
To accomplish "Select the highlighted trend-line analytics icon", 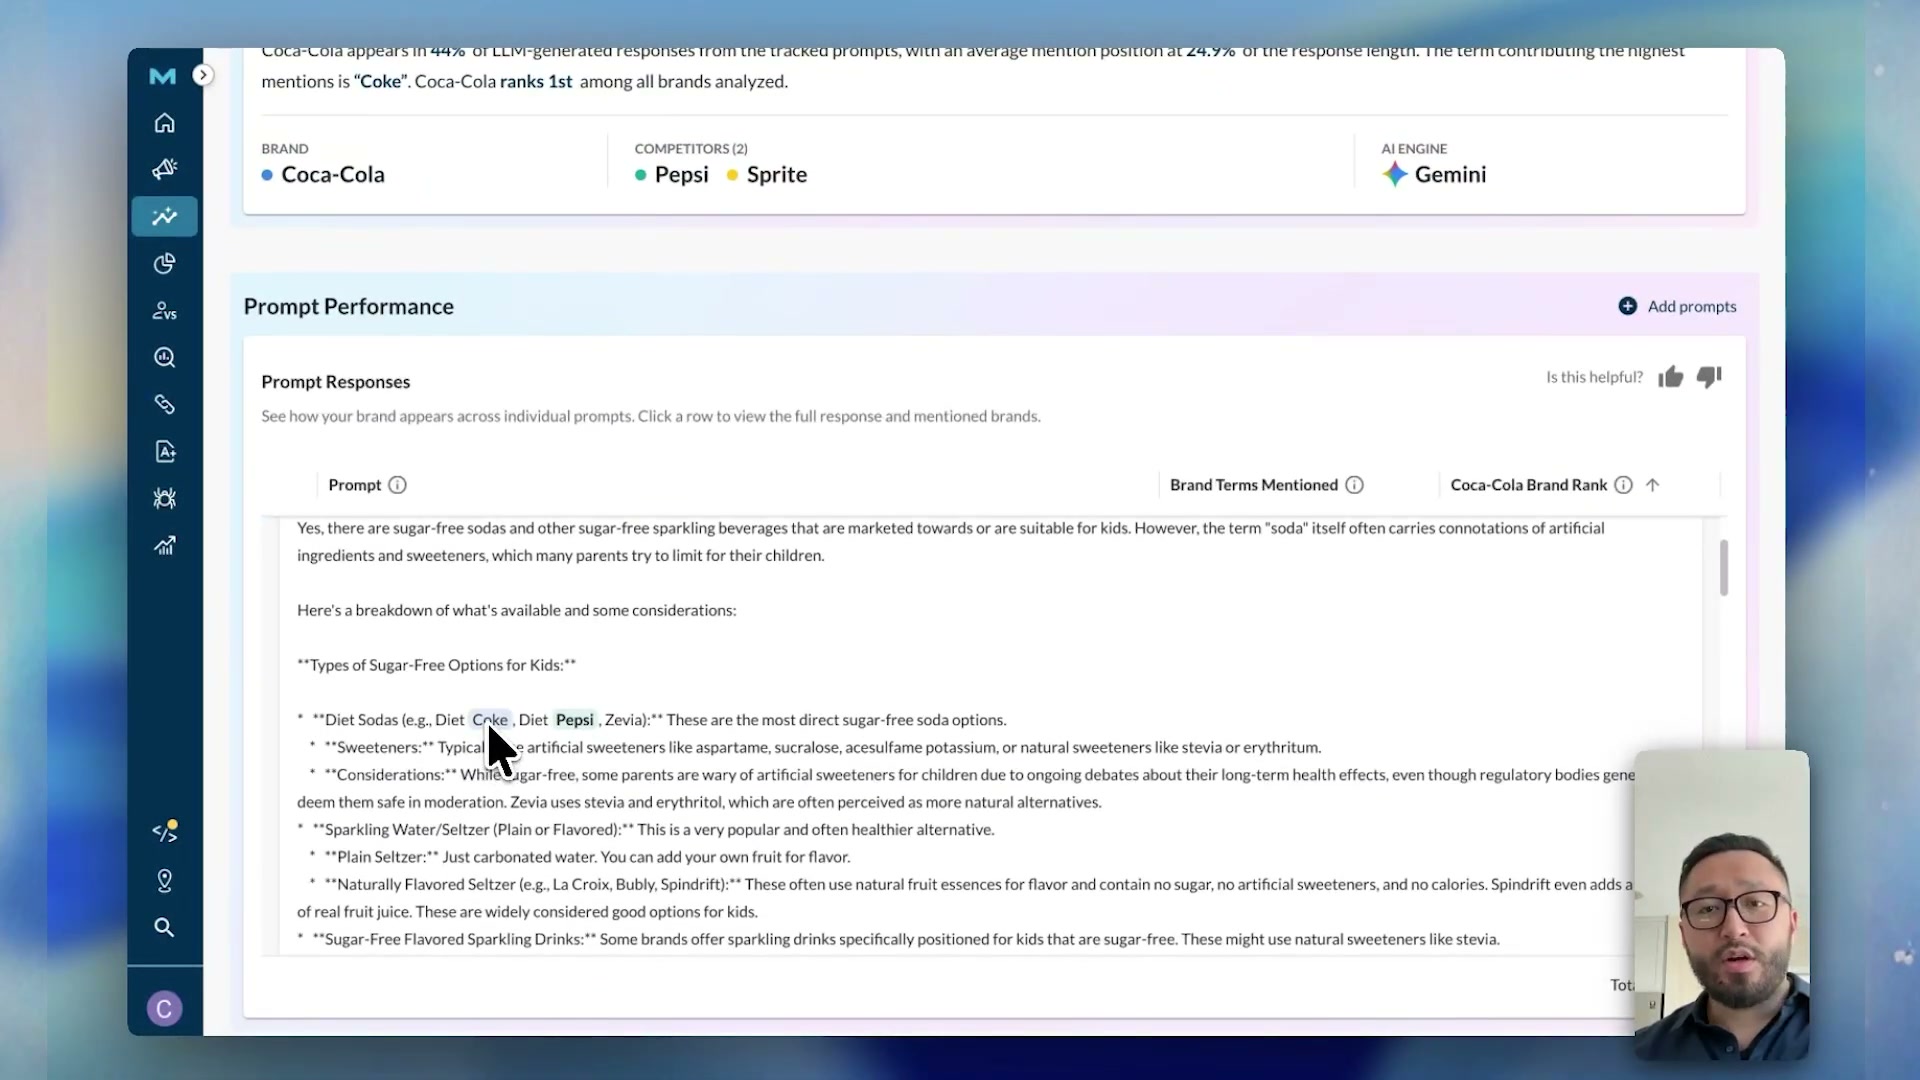I will pos(165,216).
